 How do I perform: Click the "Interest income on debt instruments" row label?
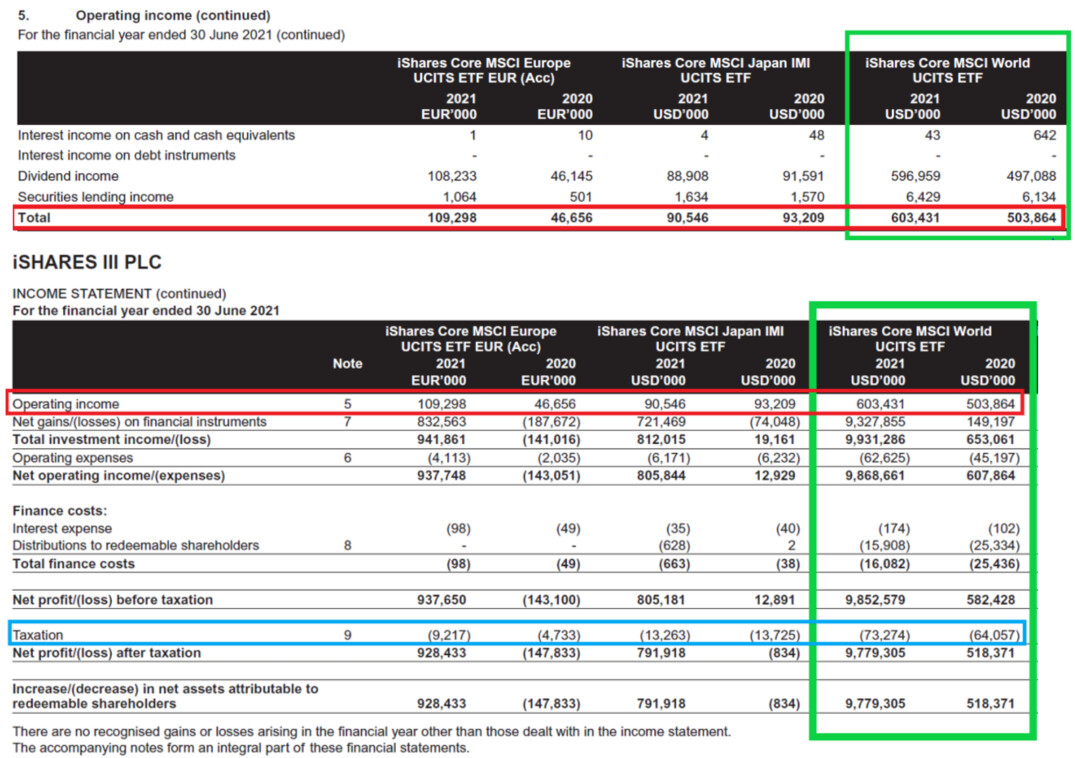(127, 156)
